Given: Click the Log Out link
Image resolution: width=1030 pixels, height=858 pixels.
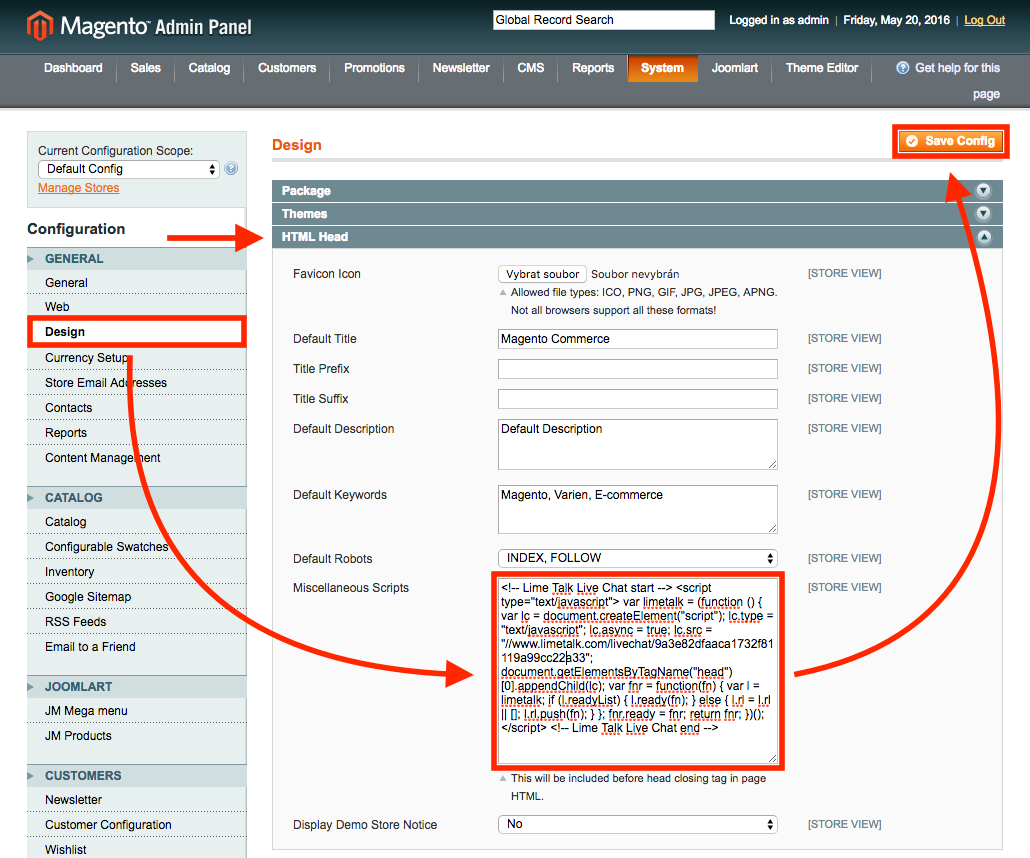Looking at the screenshot, I should 985,20.
